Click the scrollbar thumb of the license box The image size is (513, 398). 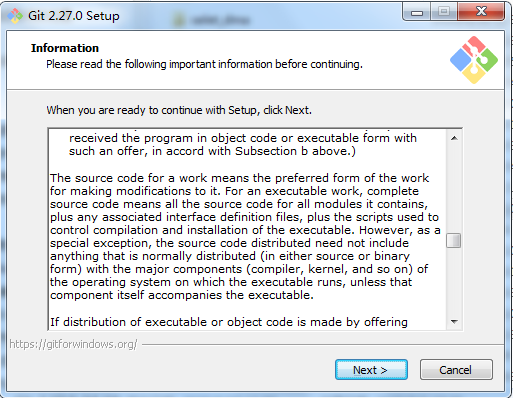coord(454,240)
